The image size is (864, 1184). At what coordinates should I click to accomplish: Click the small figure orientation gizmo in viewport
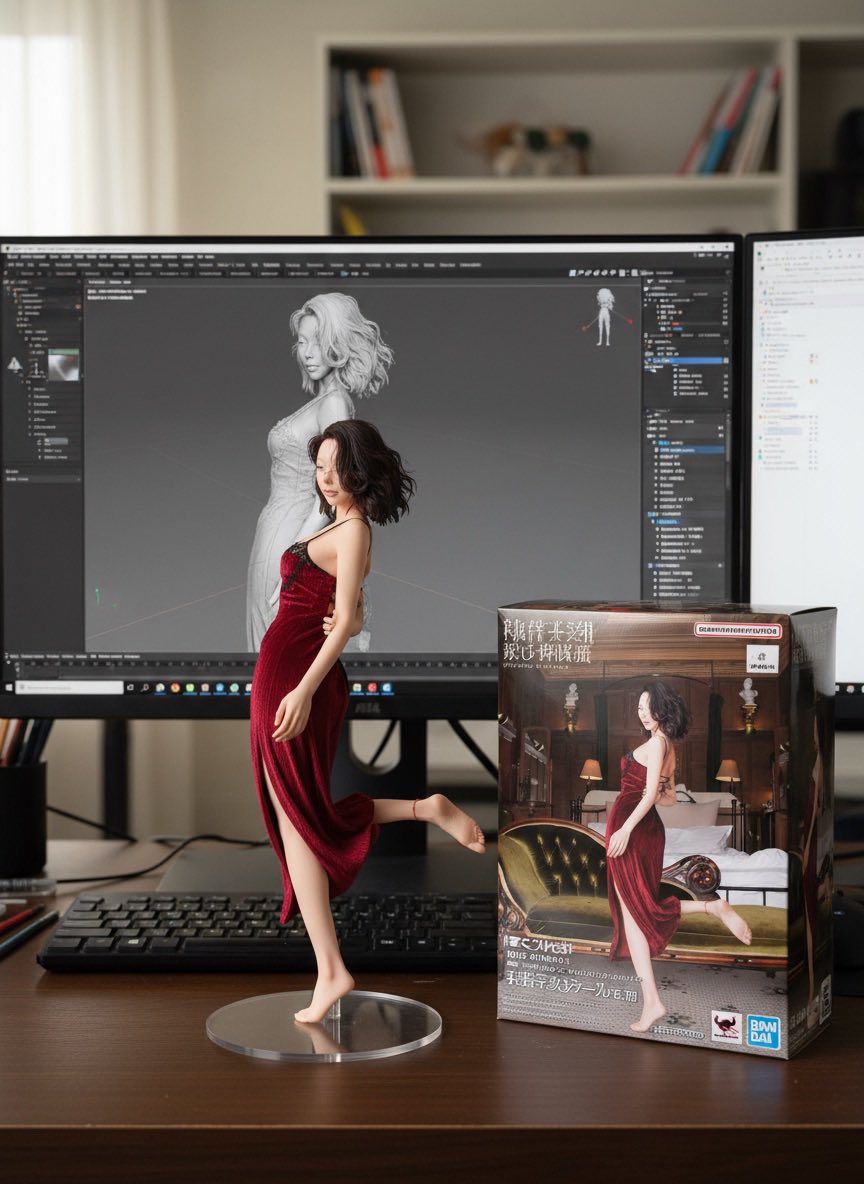(x=606, y=317)
